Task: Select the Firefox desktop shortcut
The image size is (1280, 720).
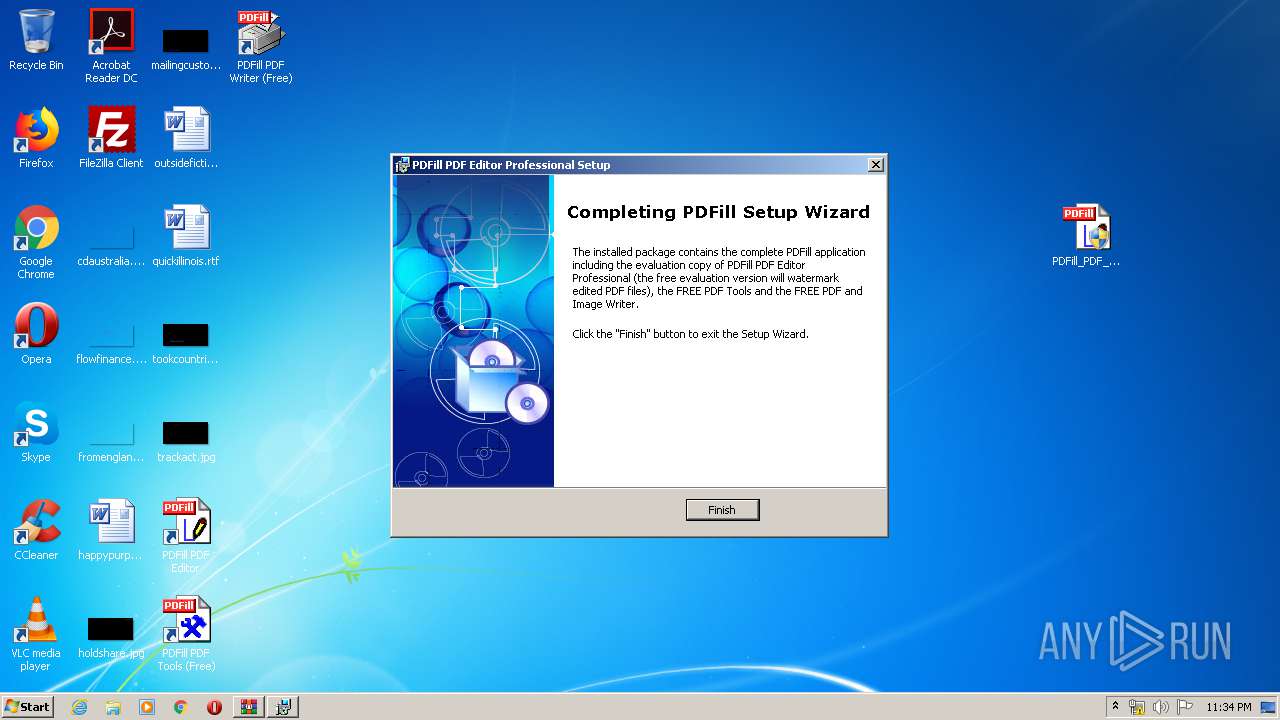Action: (36, 138)
